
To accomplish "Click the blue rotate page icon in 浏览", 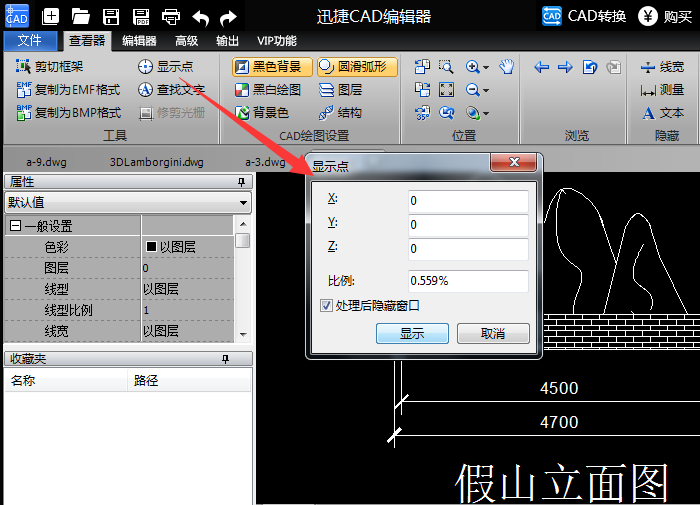I will (590, 67).
